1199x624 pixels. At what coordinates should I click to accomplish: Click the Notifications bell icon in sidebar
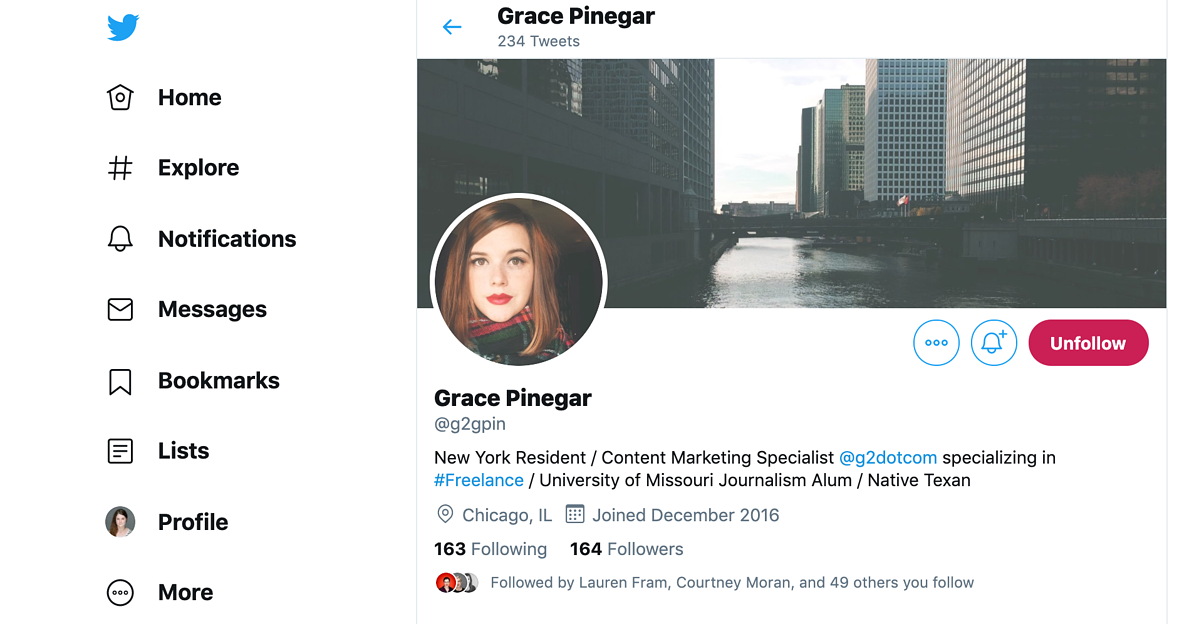(120, 238)
